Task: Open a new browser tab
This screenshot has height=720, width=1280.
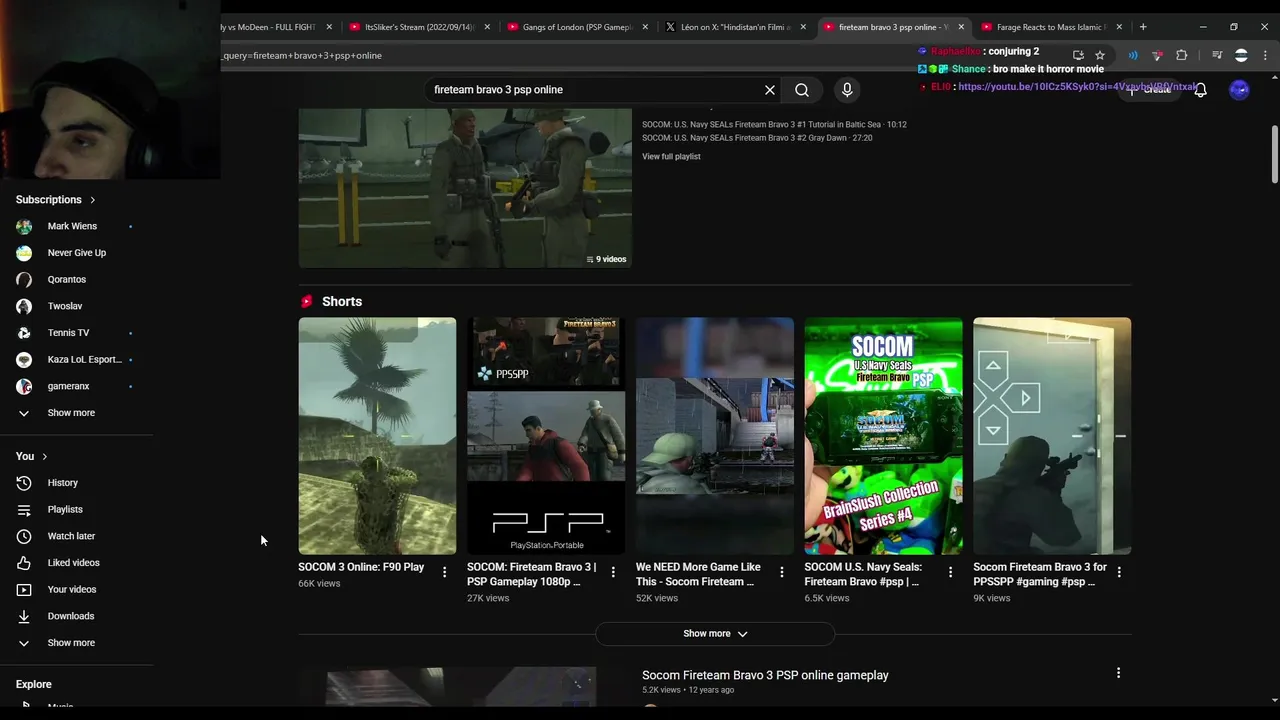Action: point(1143,27)
